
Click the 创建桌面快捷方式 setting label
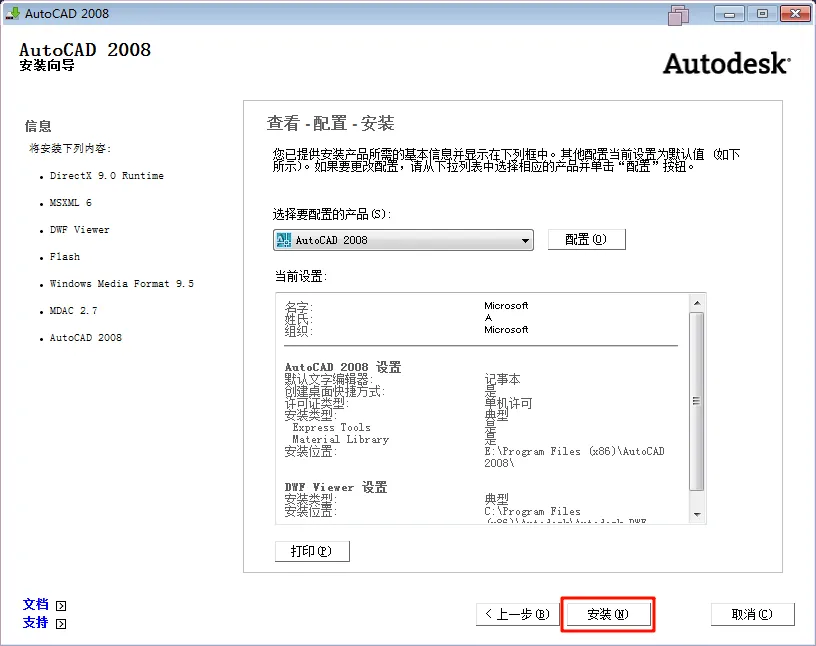(335, 391)
